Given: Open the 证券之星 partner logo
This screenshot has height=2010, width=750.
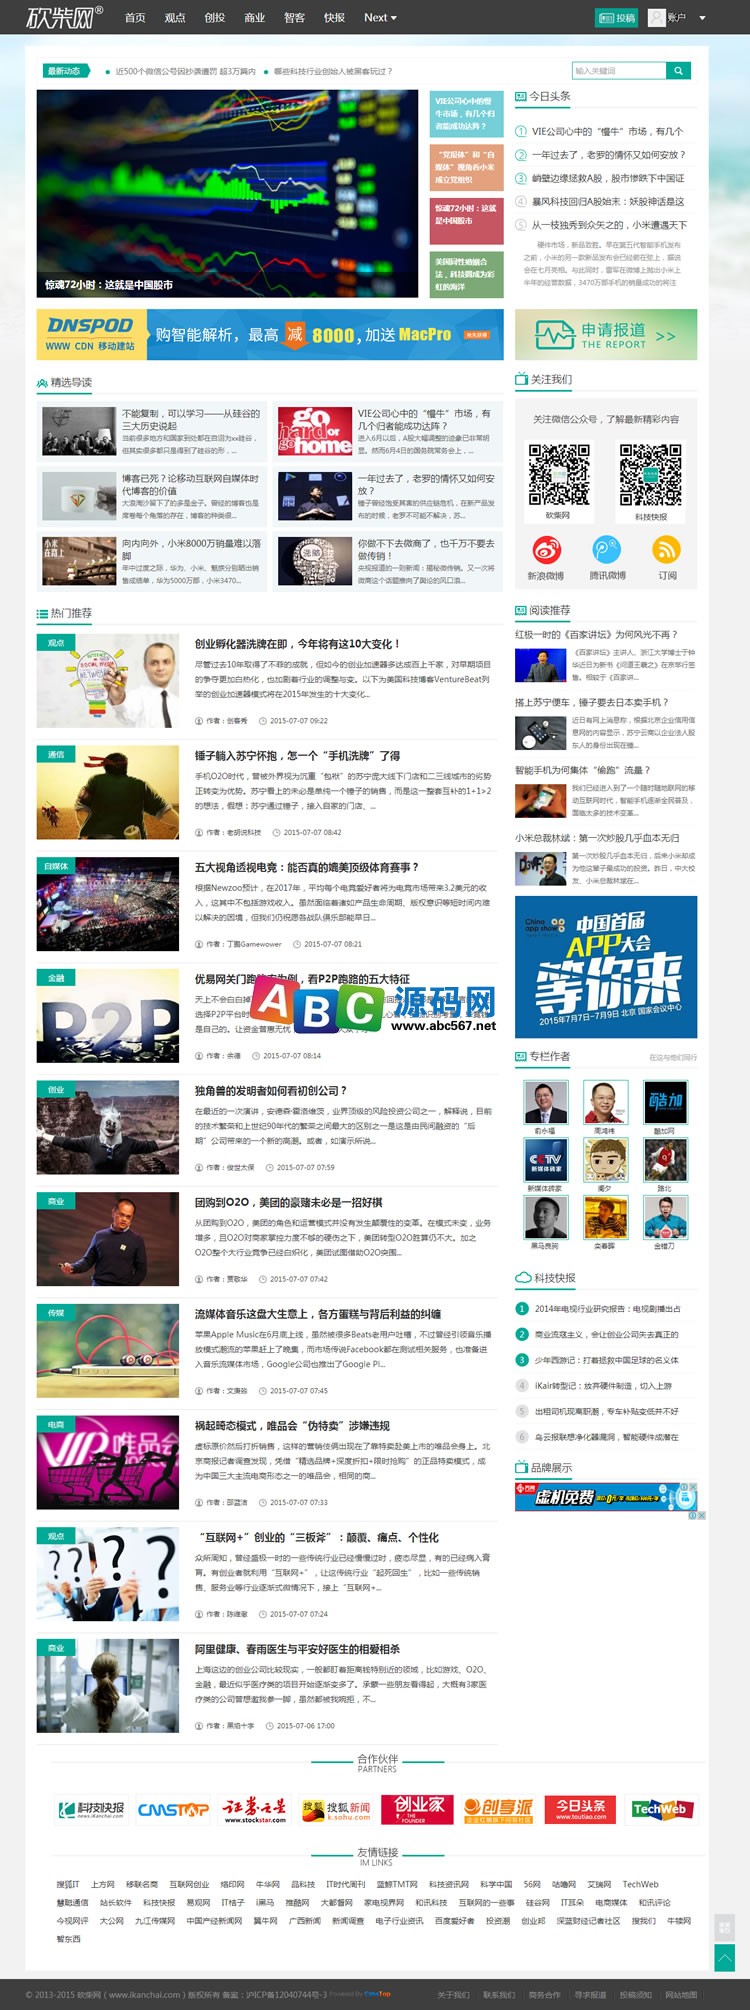Looking at the screenshot, I should 254,1810.
